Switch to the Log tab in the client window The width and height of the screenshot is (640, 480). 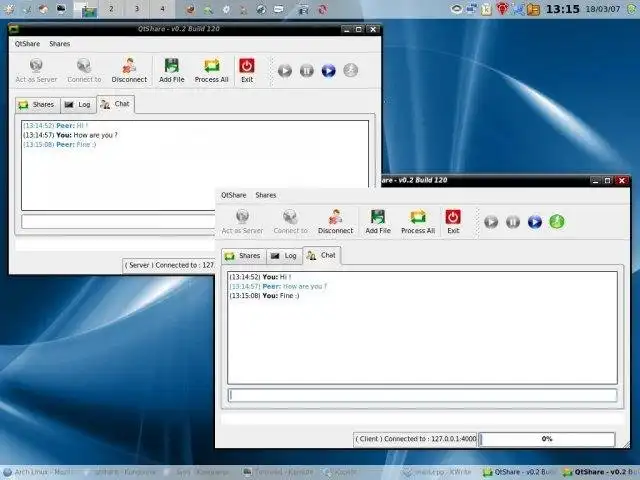pos(284,256)
